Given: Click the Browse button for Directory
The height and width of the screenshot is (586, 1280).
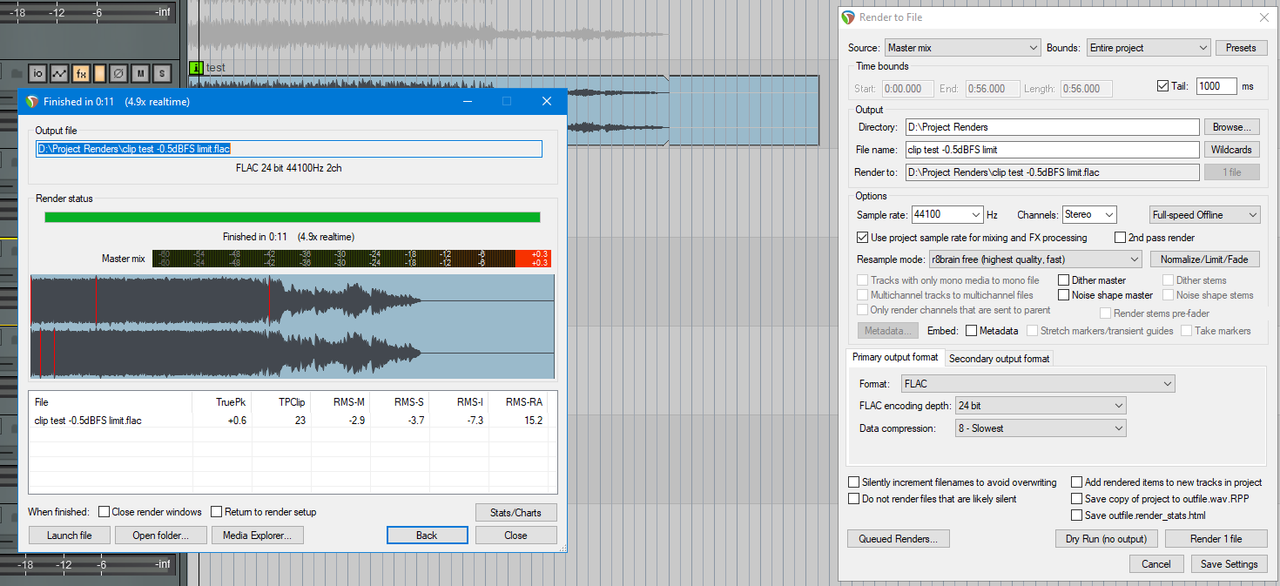Looking at the screenshot, I should point(1231,127).
